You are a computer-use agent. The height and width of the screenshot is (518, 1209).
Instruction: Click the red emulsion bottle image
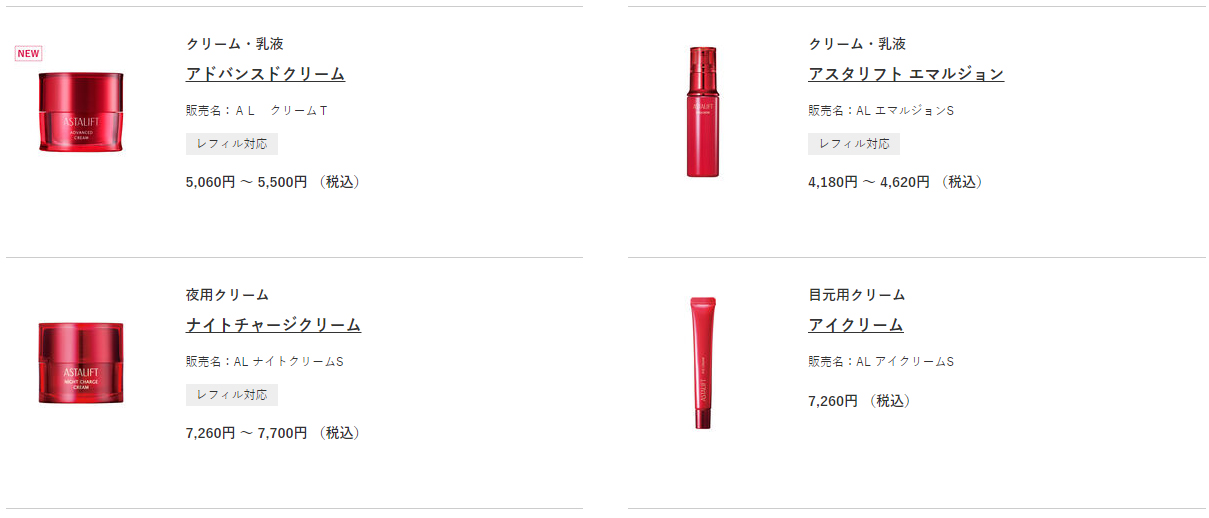(703, 111)
